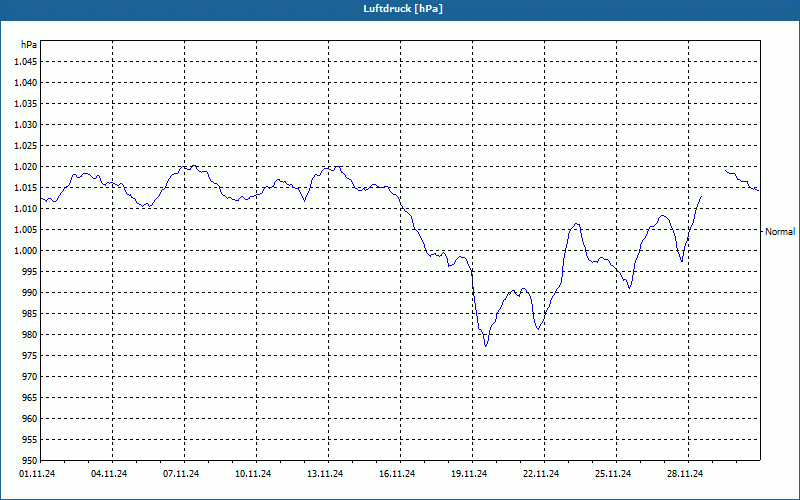Pick the 16.11.24 date label

pyautogui.click(x=397, y=473)
